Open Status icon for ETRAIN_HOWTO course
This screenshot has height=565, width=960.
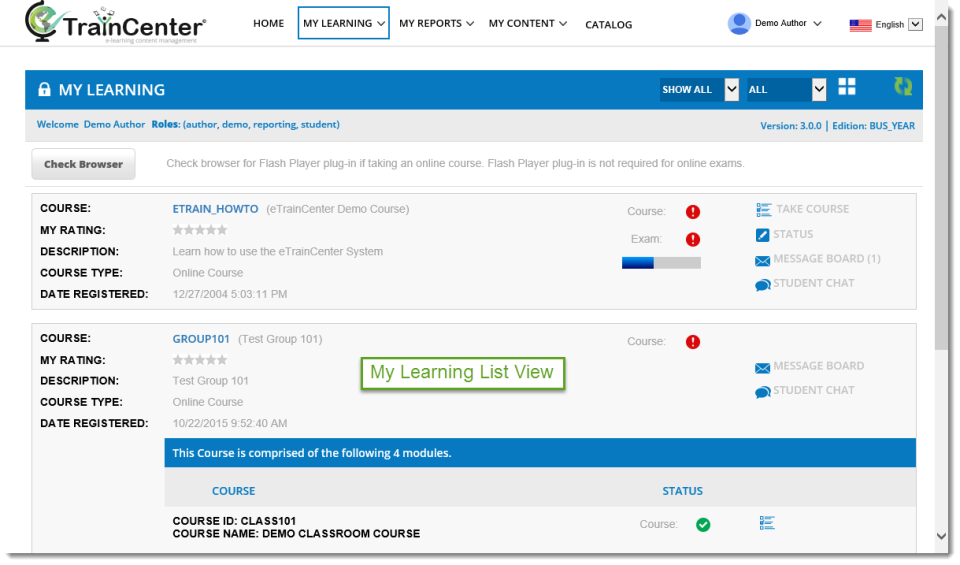(762, 235)
